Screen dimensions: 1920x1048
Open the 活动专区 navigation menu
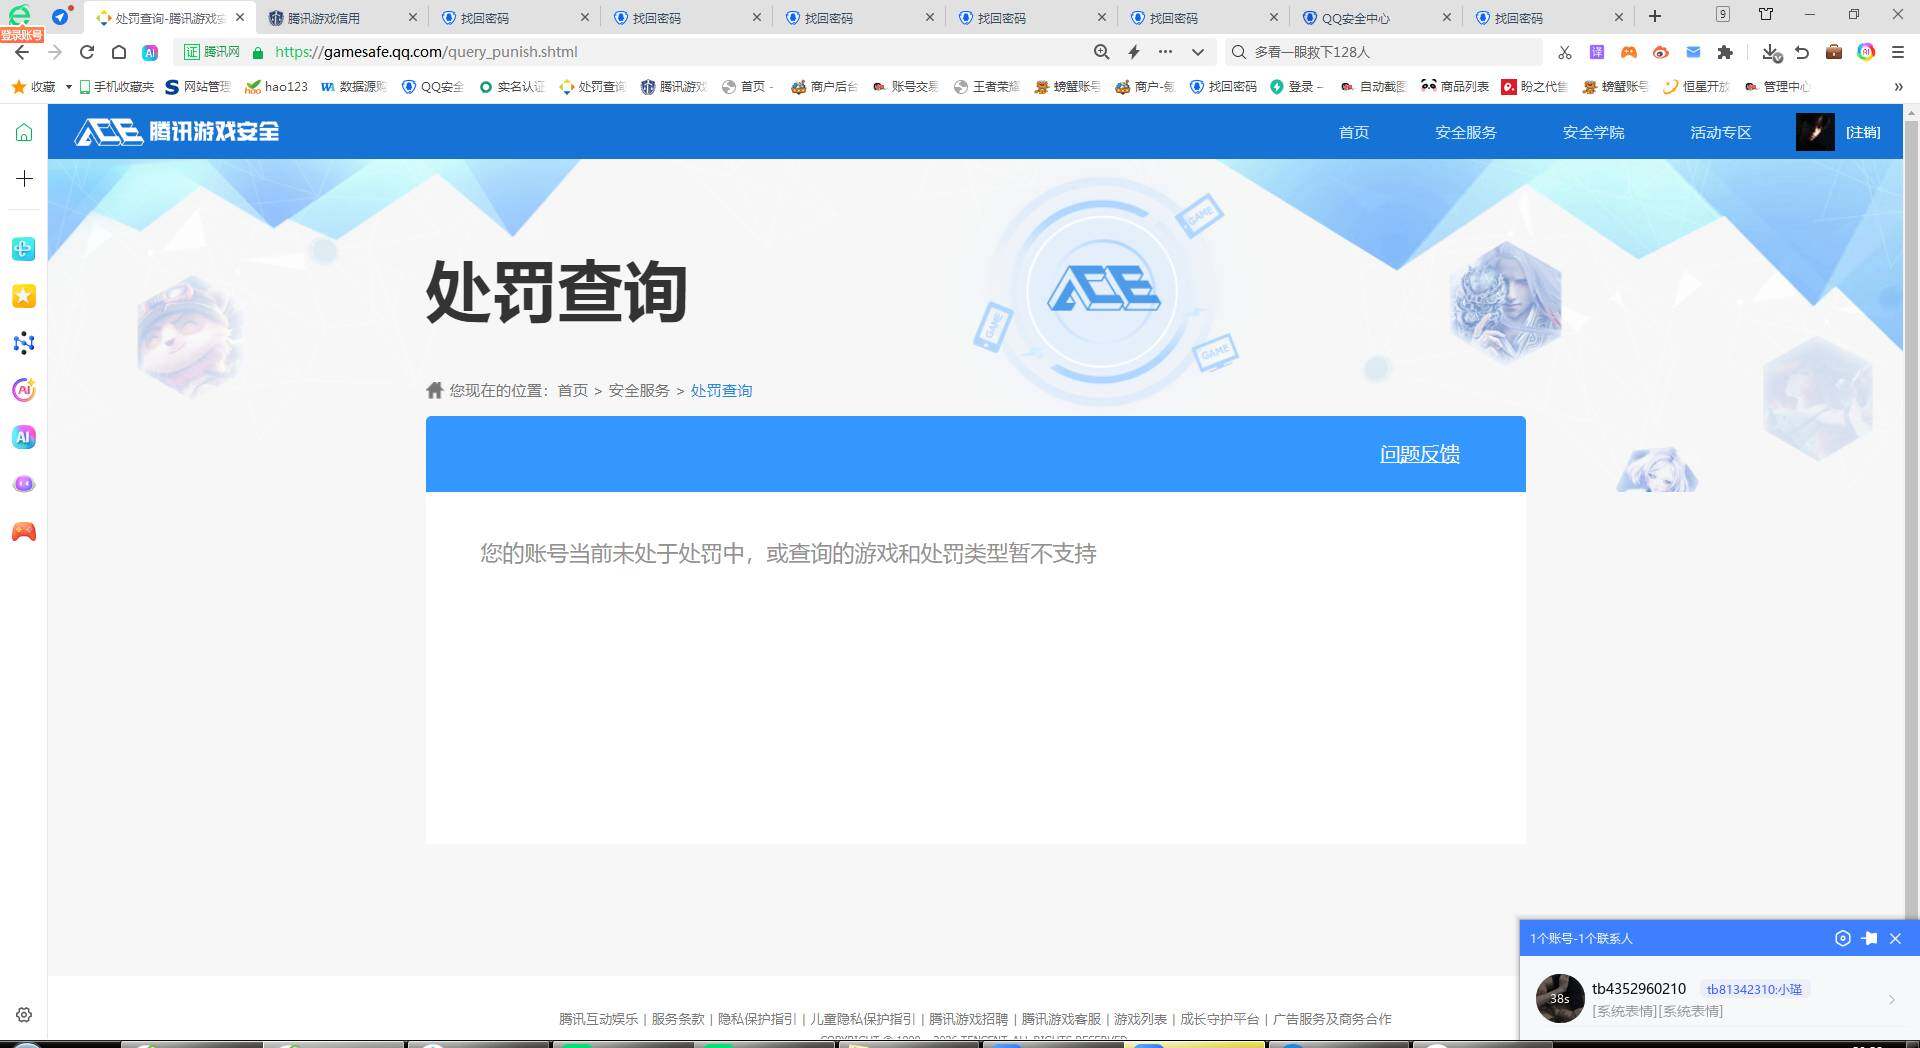(1720, 132)
